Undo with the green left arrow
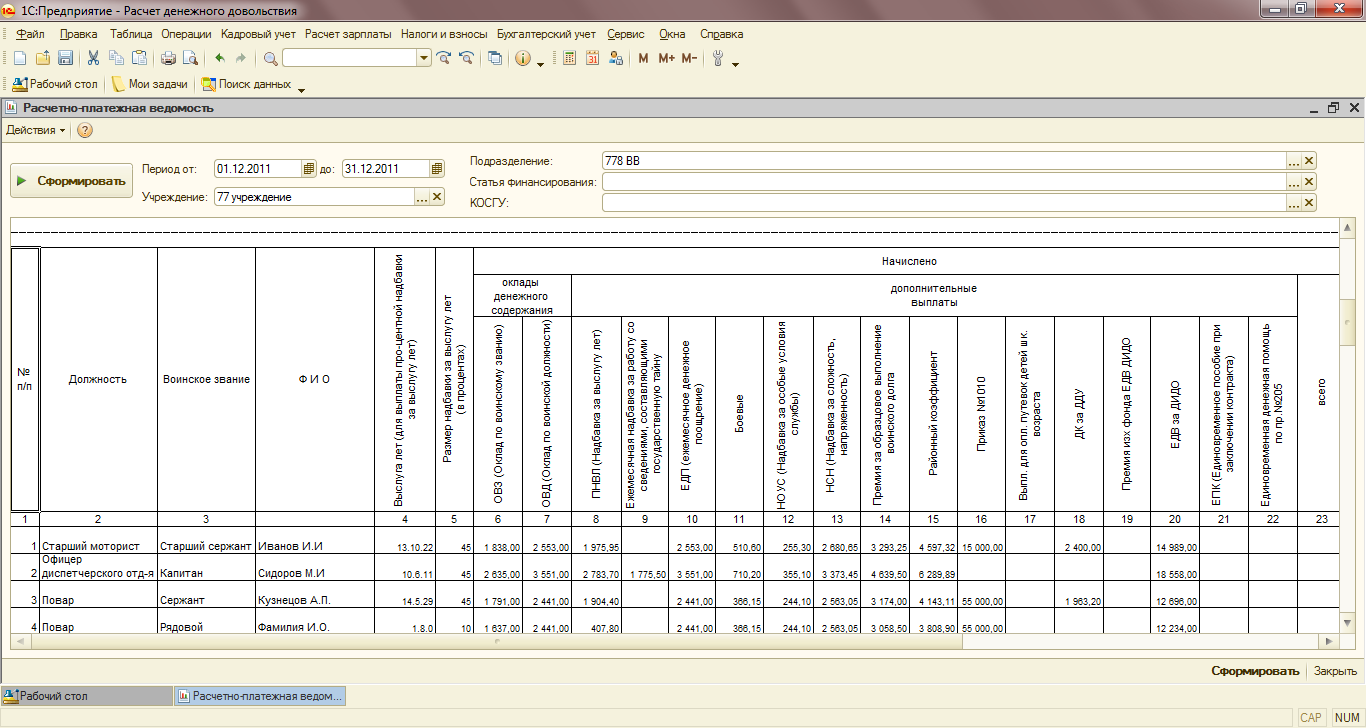1366x728 pixels. point(220,59)
